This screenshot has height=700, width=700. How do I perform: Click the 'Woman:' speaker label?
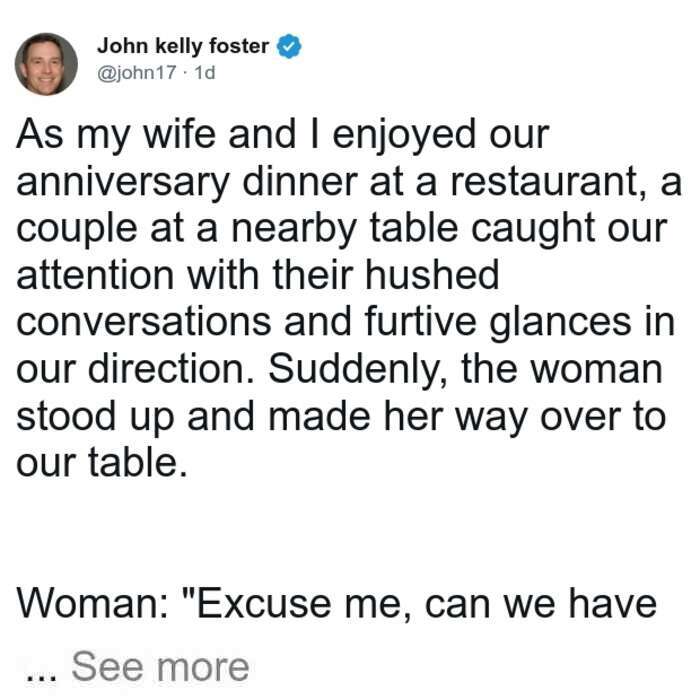[93, 603]
